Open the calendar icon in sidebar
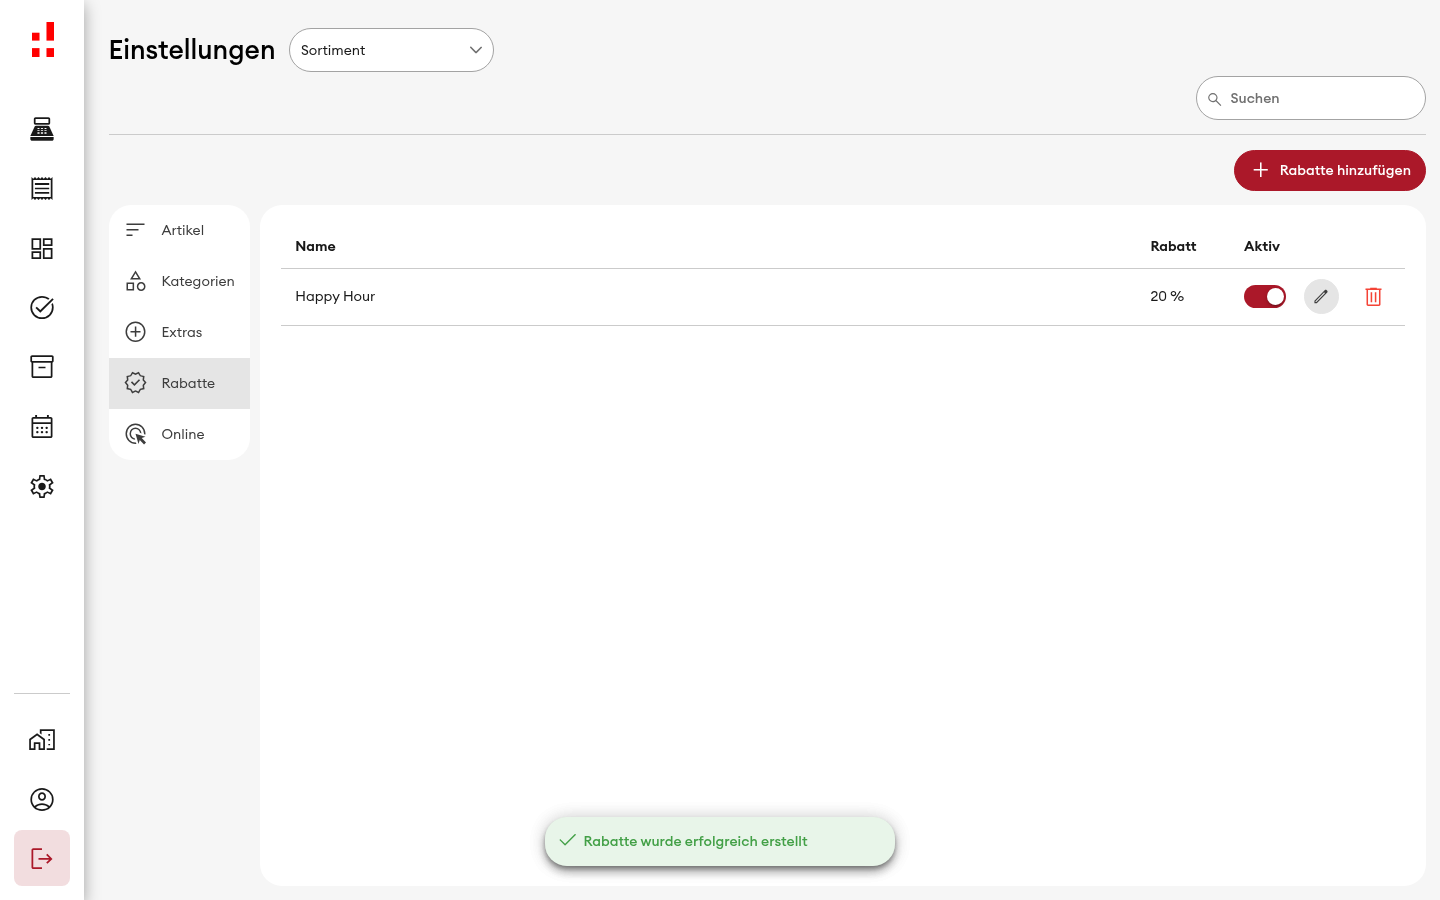 point(42,427)
